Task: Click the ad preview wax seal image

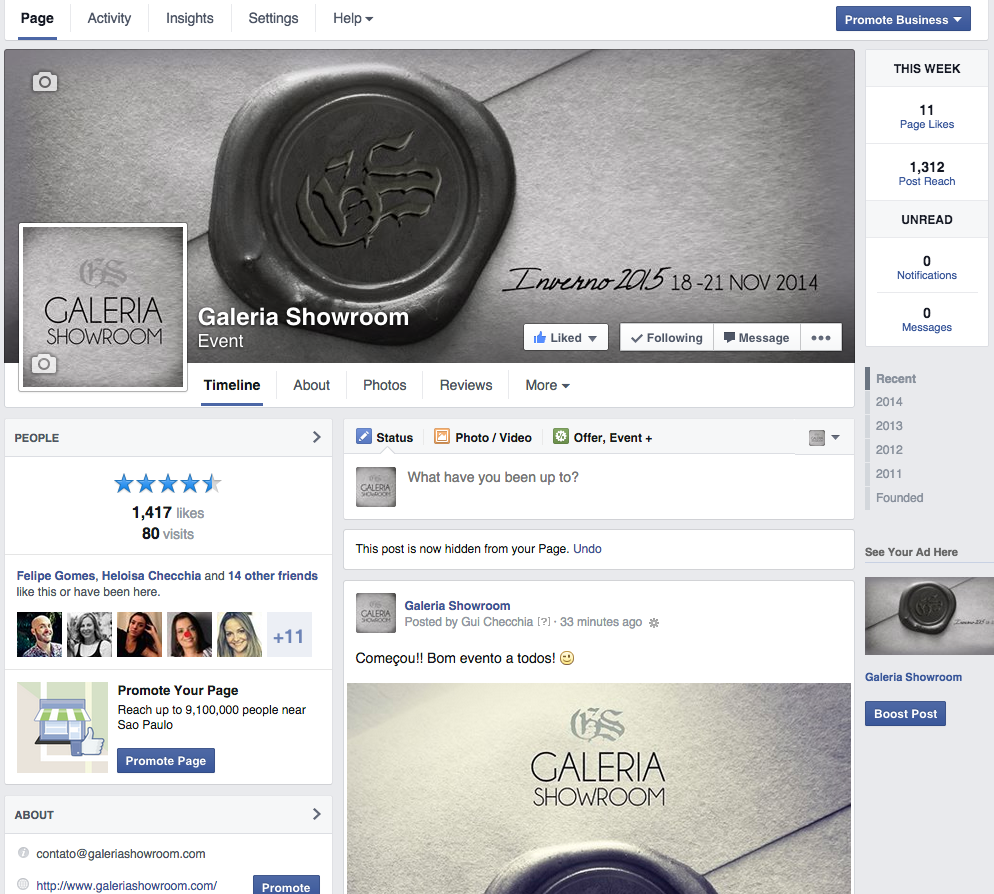Action: click(x=929, y=616)
